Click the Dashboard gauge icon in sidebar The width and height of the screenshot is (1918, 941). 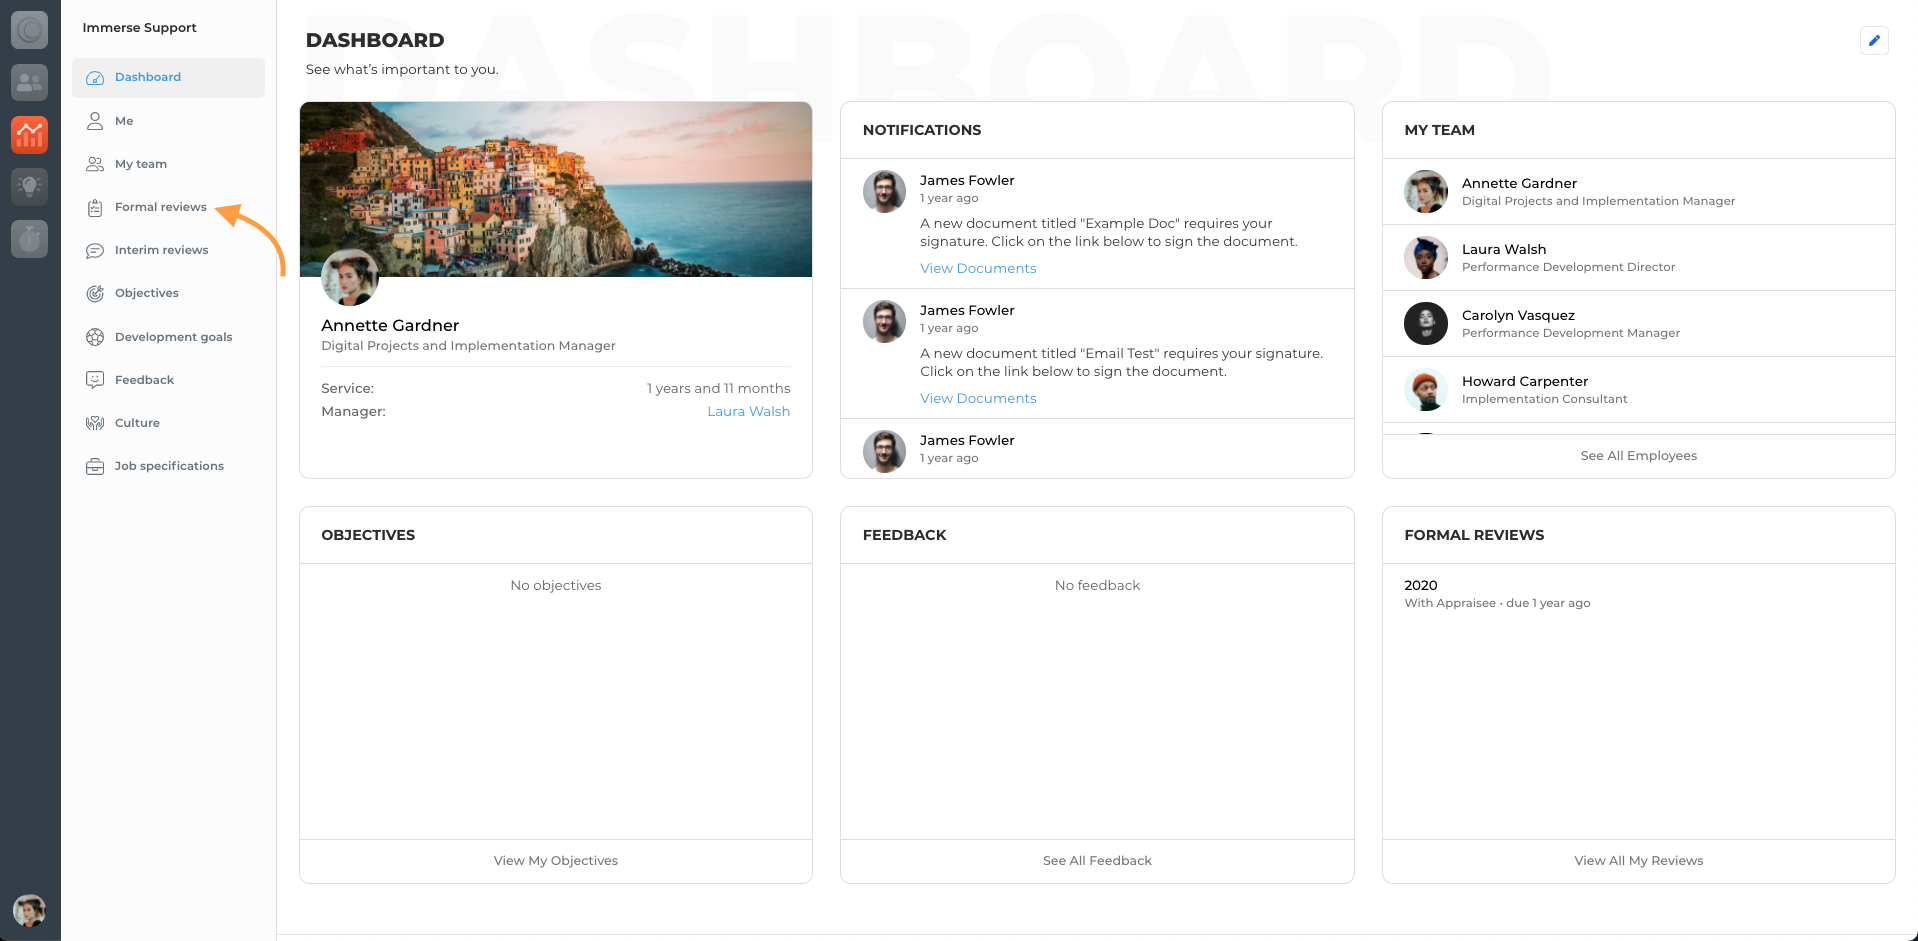(95, 78)
